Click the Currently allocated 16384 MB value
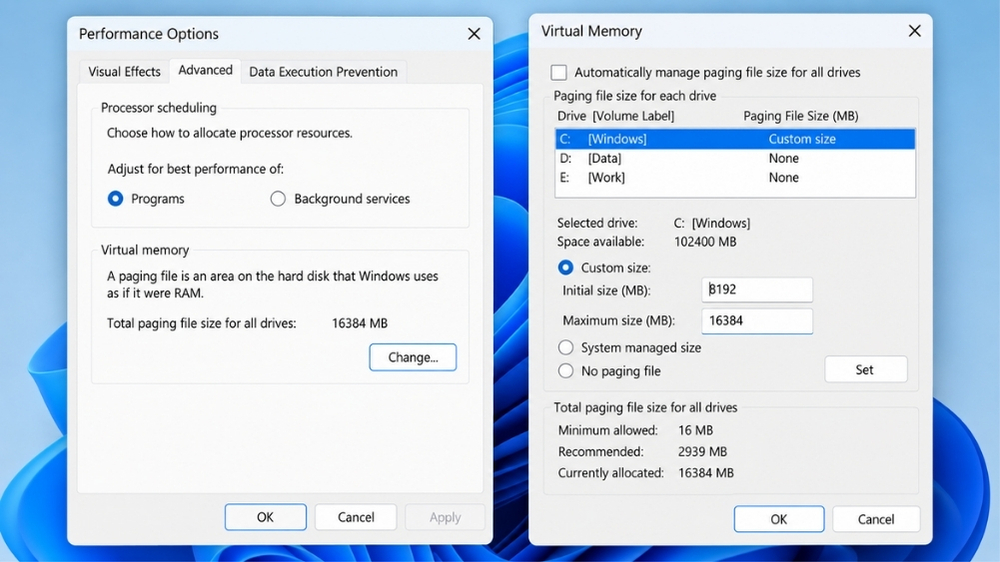The width and height of the screenshot is (1000, 562). tap(706, 473)
